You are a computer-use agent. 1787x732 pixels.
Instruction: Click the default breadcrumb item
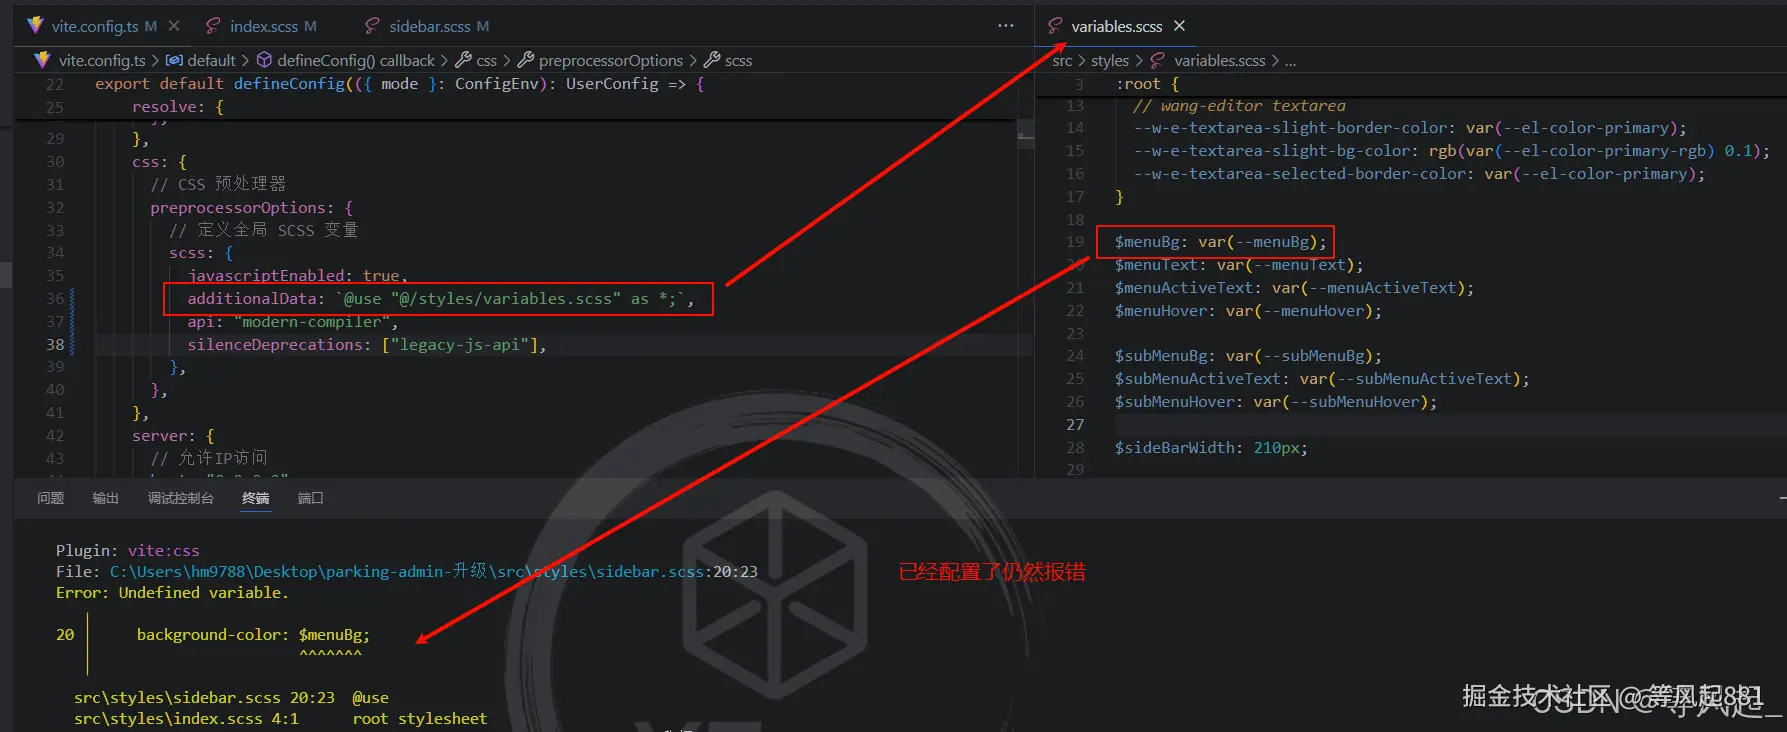click(211, 61)
